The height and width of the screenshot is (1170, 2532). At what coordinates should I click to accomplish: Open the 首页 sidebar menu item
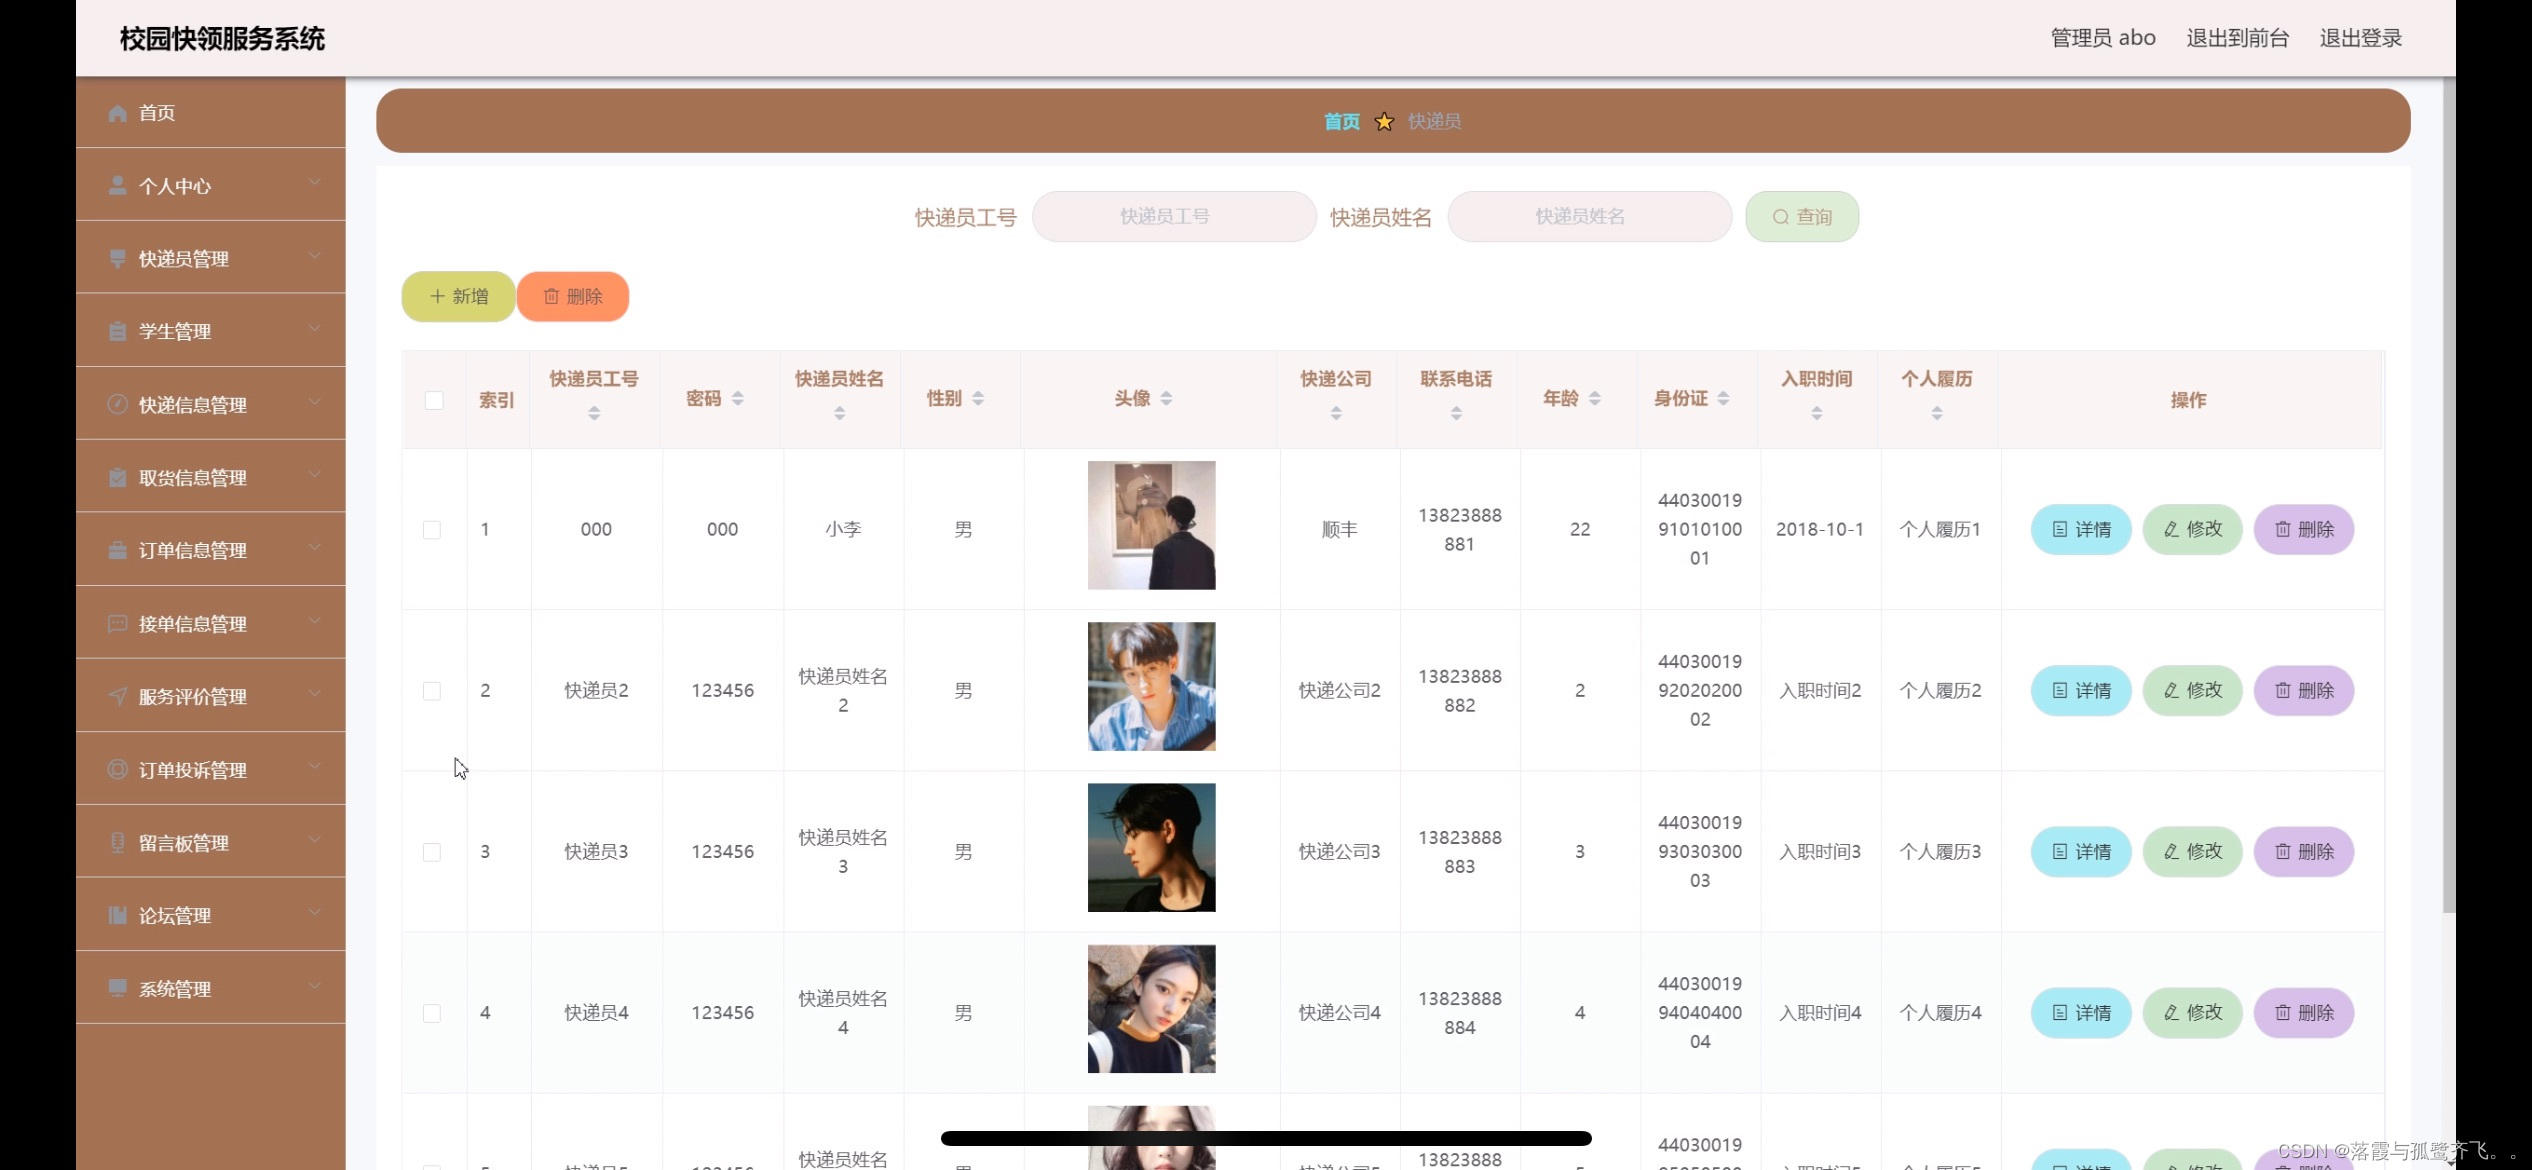pos(211,113)
